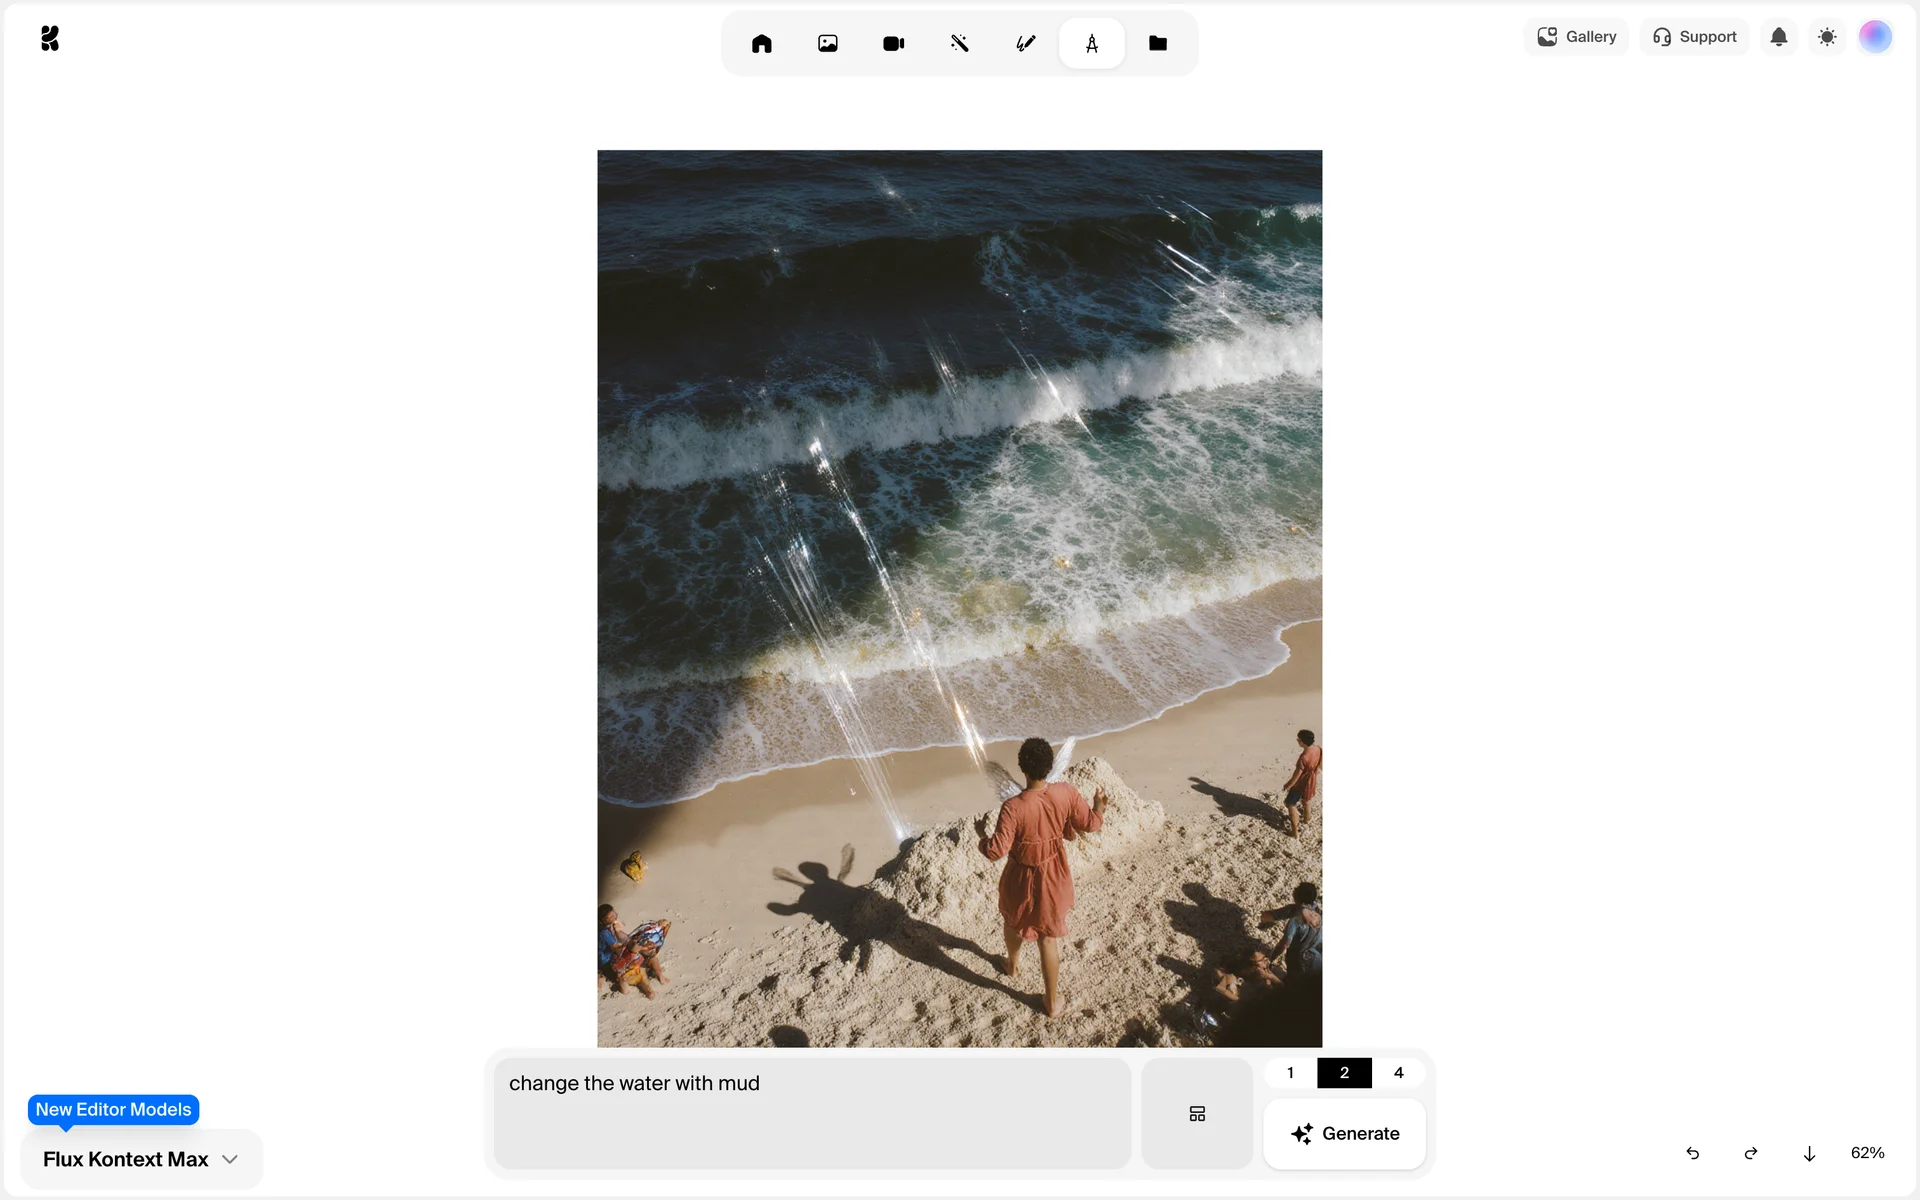Select the compass Editor tool
The height and width of the screenshot is (1200, 1920).
(x=1091, y=43)
